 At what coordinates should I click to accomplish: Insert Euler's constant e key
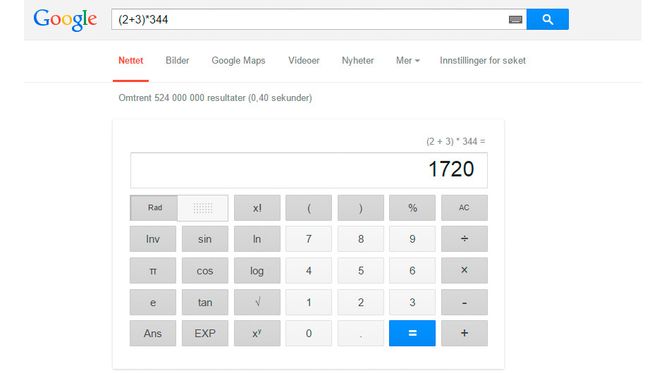coord(153,302)
